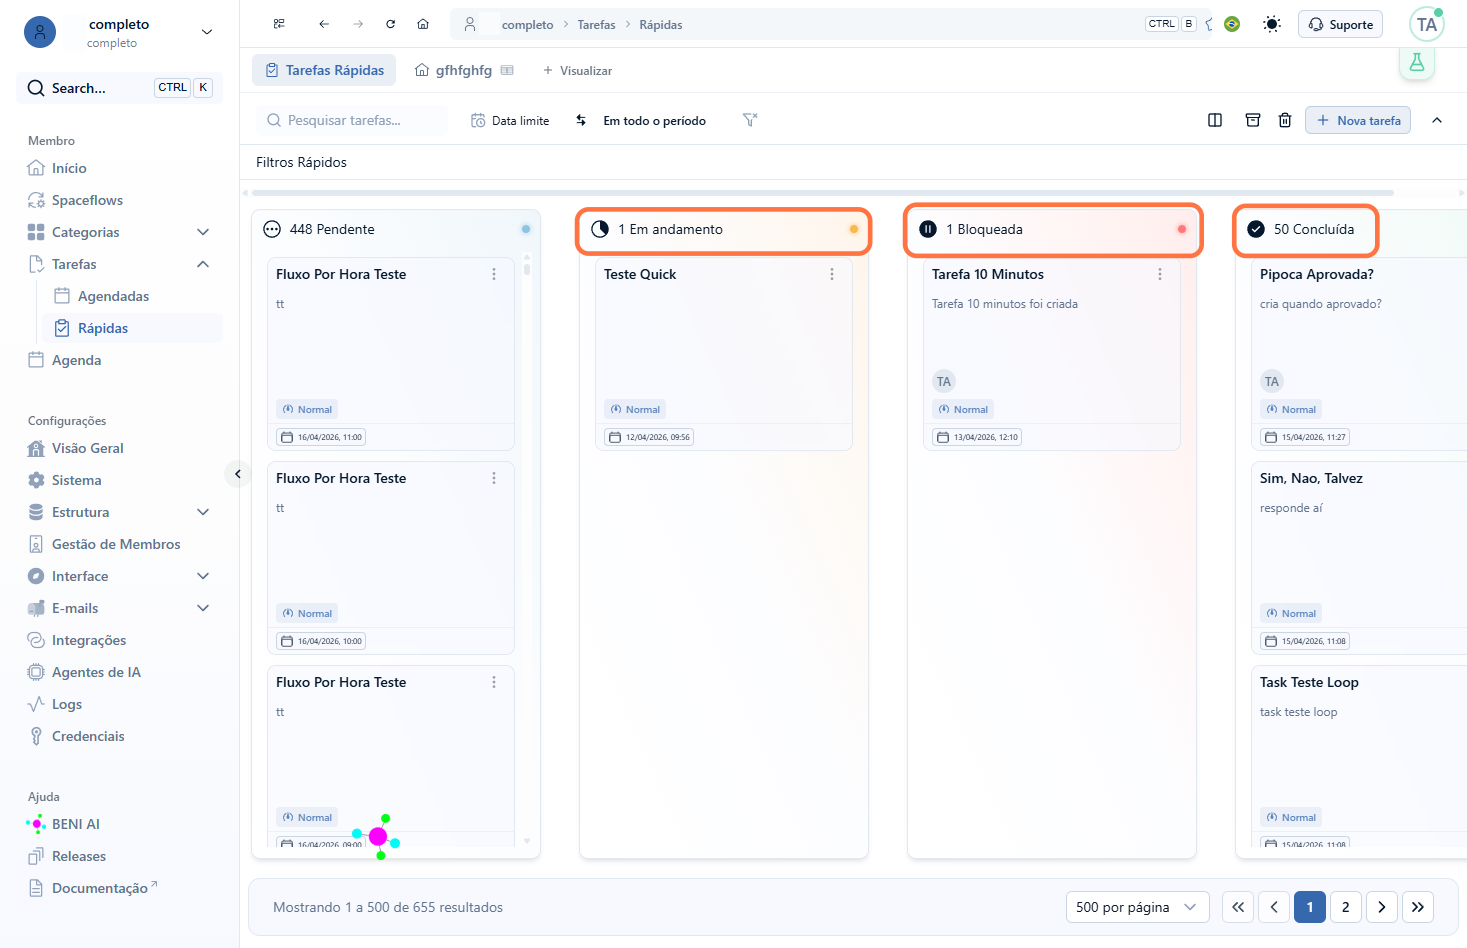The image size is (1467, 948).
Task: Clear filters with the funnel icon
Action: (750, 120)
